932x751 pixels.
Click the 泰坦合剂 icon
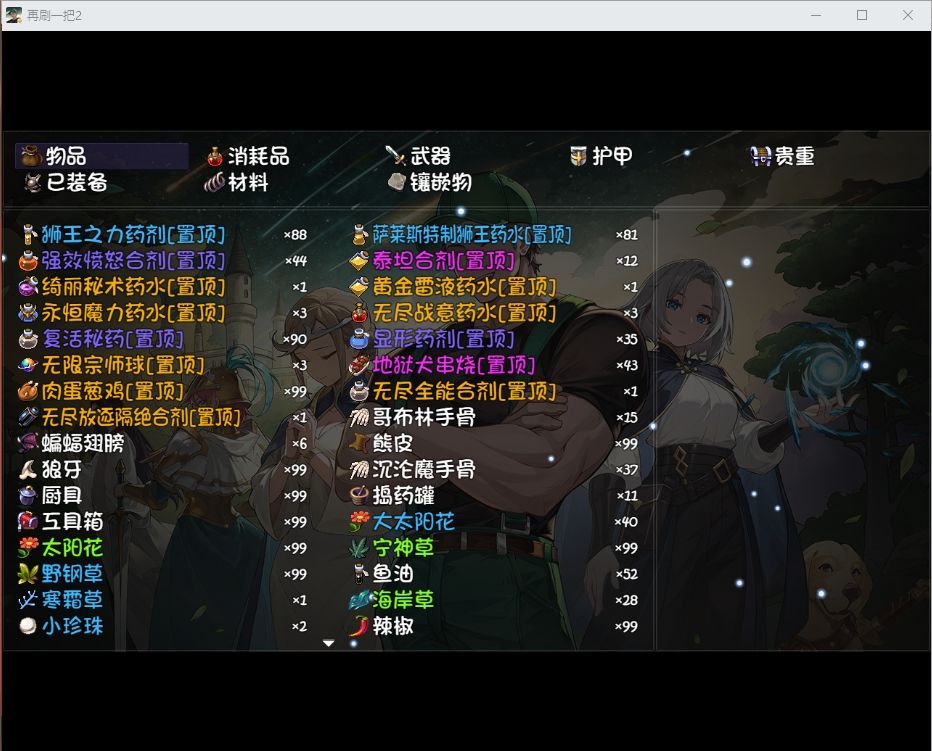pos(359,260)
